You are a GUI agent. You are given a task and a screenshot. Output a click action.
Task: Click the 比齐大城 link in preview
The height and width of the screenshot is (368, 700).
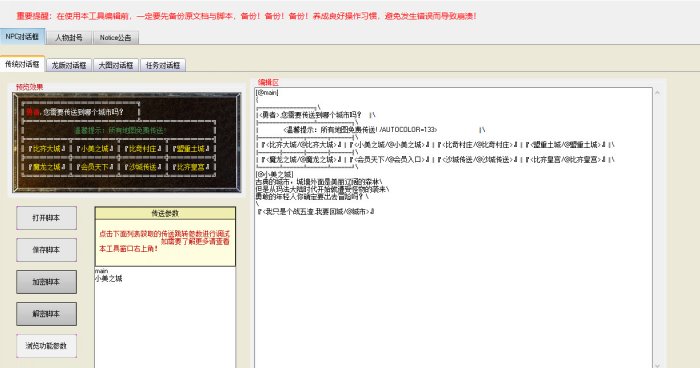pos(47,148)
